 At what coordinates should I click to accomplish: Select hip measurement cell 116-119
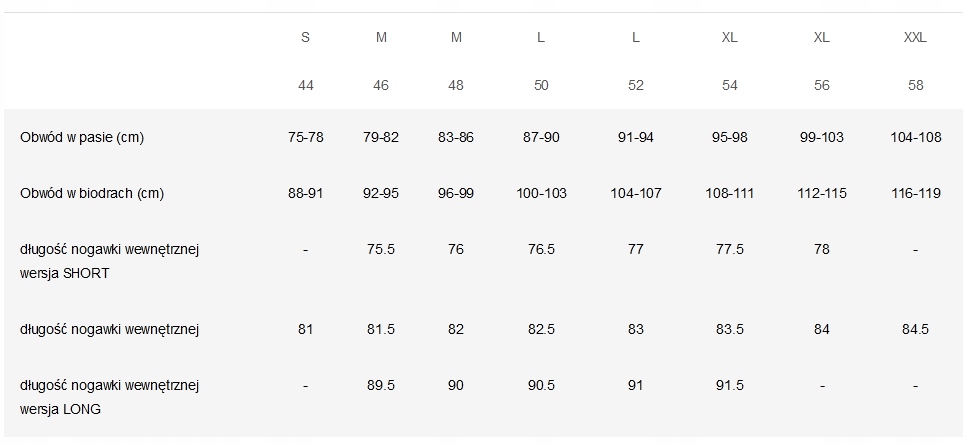pyautogui.click(x=915, y=193)
